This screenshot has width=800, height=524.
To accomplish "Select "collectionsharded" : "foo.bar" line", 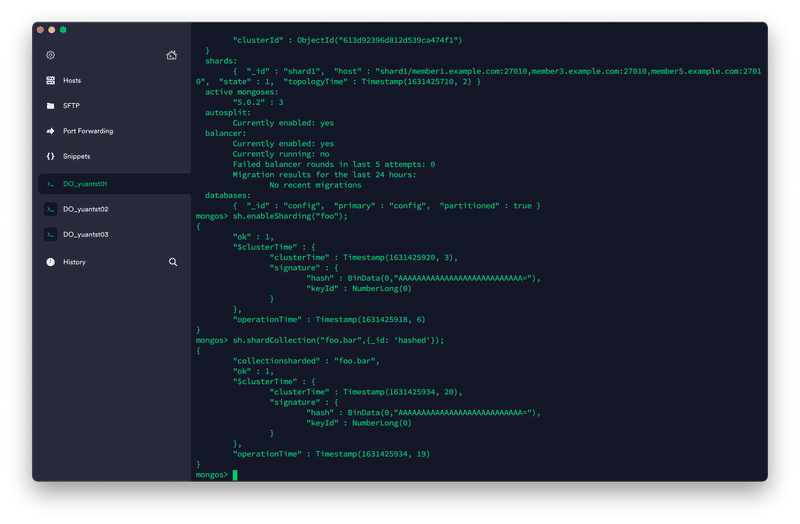I will click(x=306, y=361).
